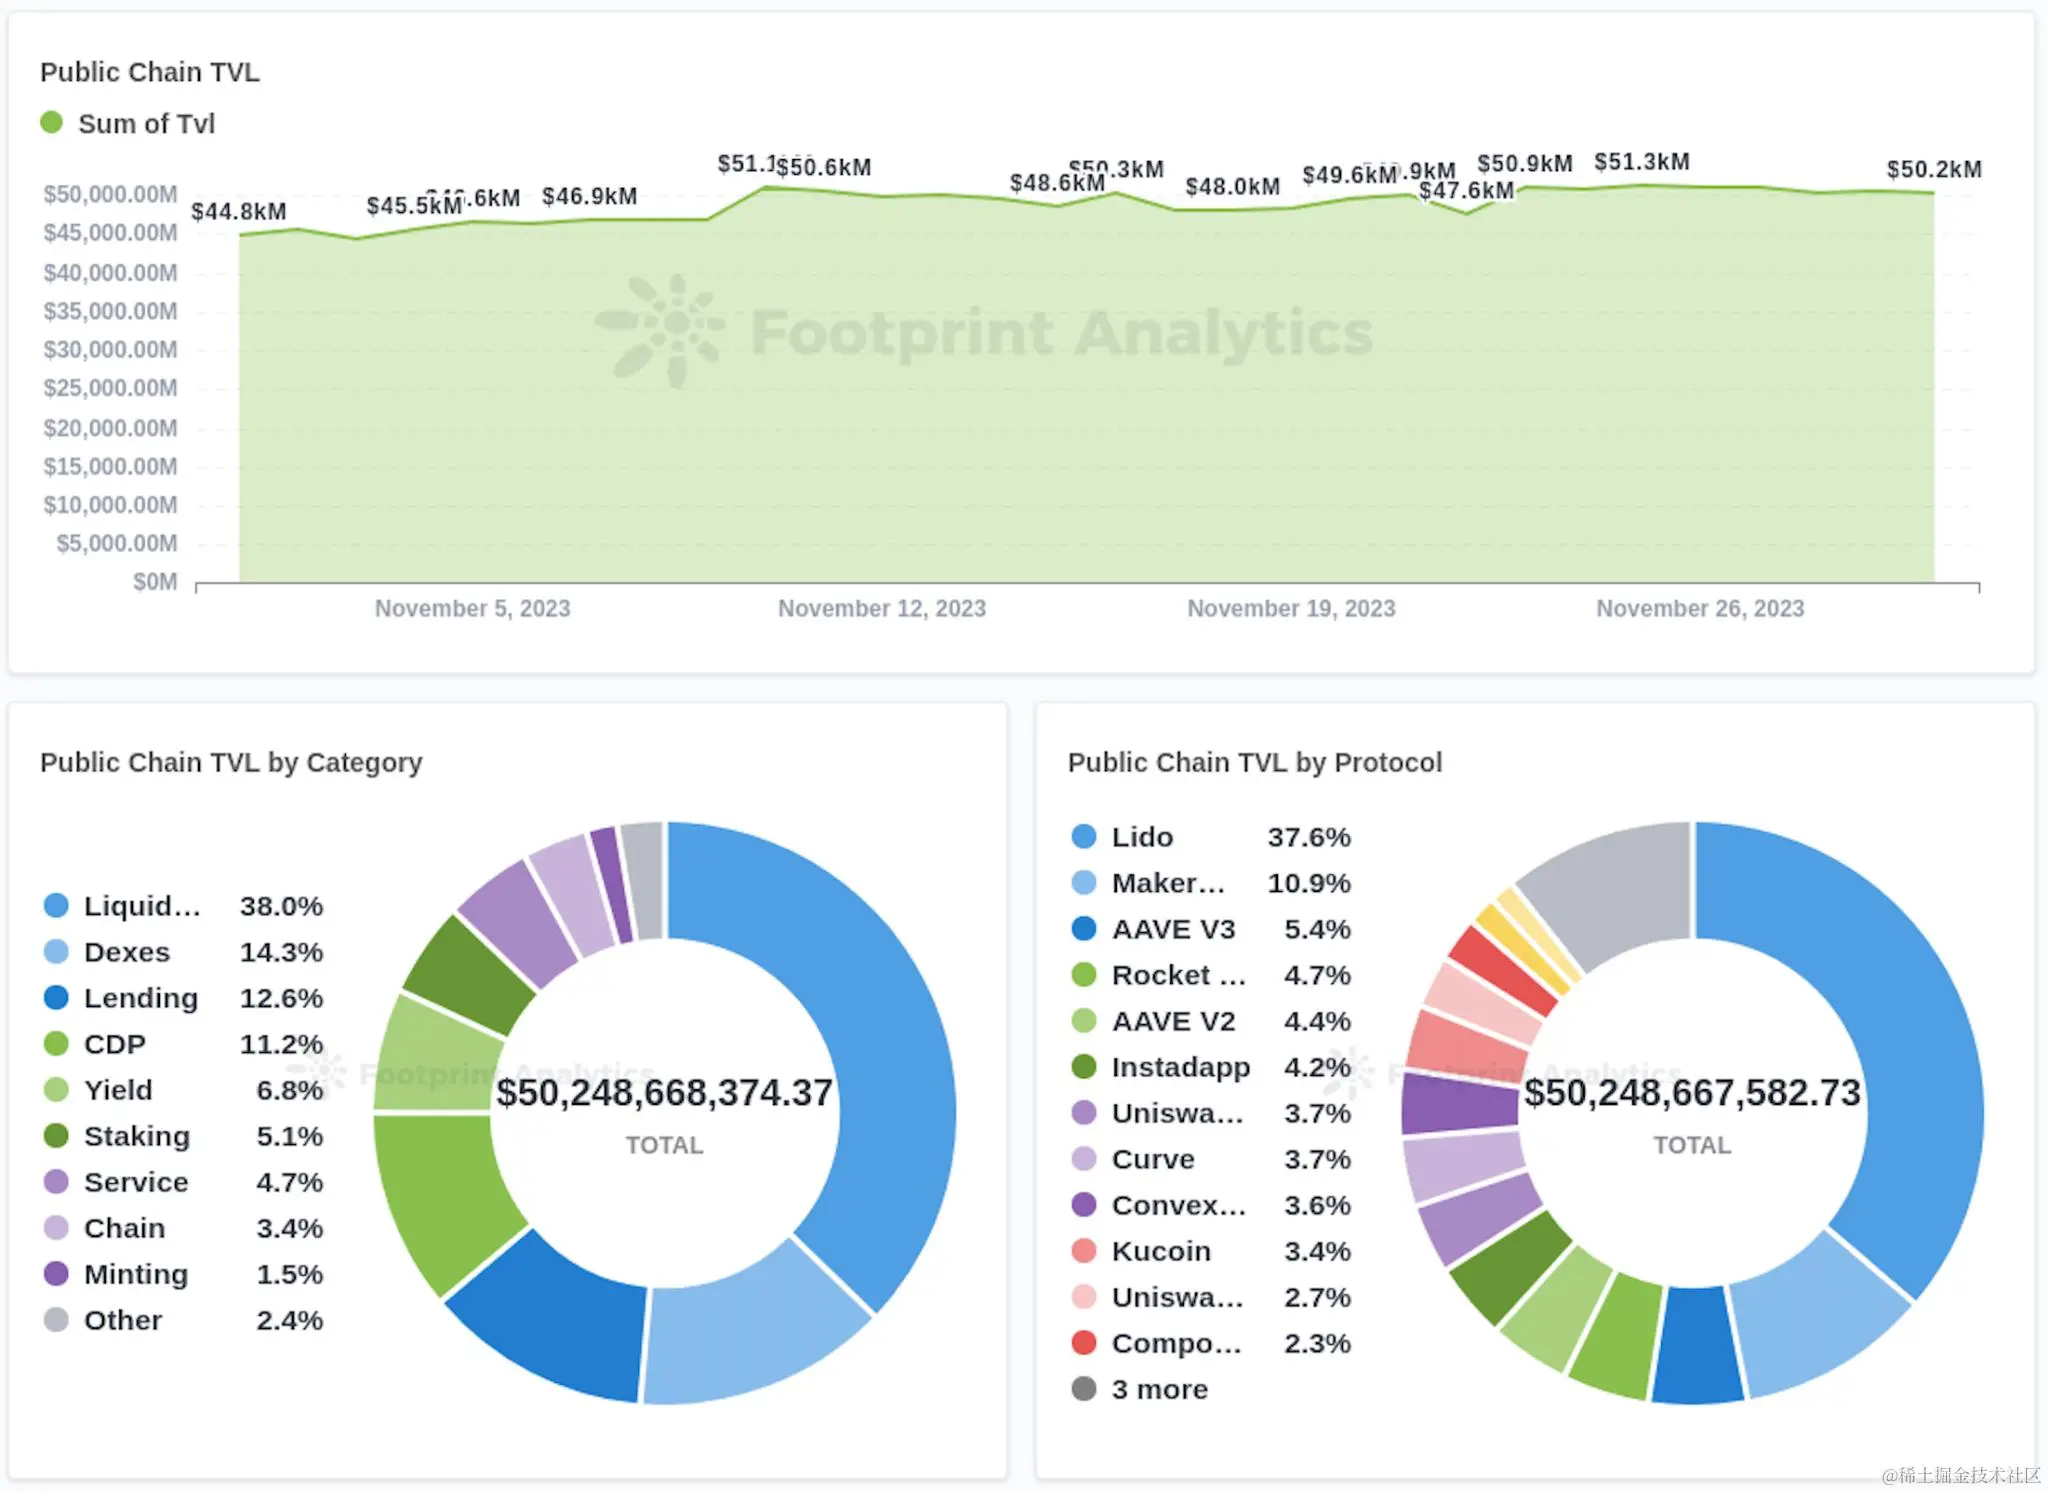
Task: Click the Liquid... category legend dot
Action: (56, 906)
